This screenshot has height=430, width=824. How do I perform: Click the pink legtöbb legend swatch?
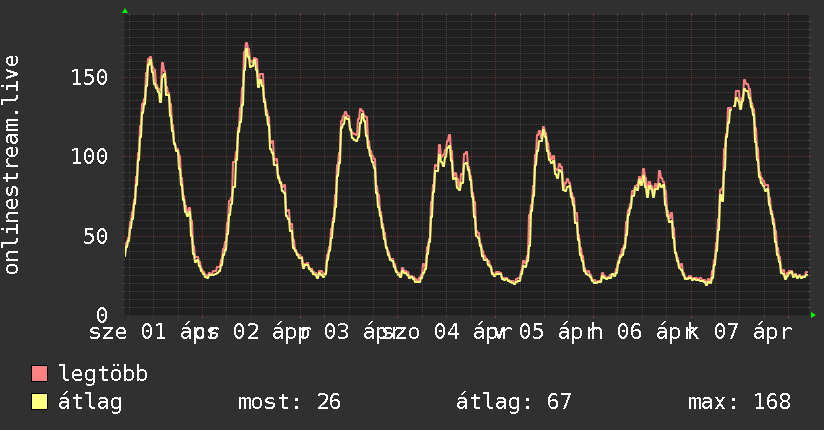tap(40, 375)
